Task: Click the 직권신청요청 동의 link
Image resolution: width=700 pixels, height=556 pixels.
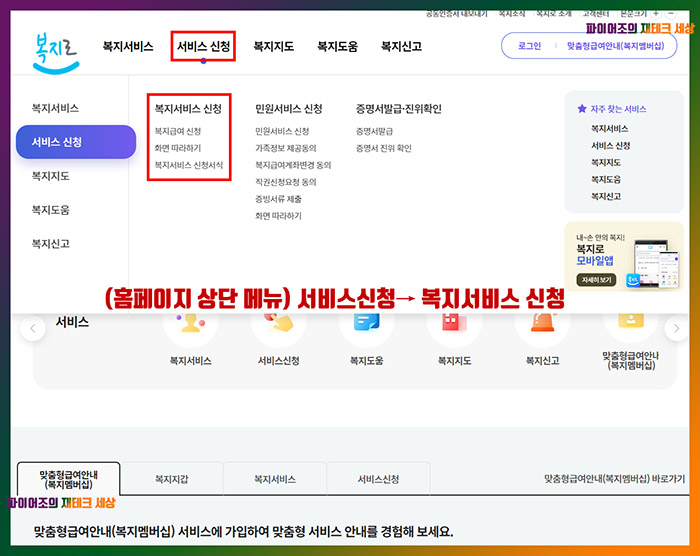Action: 286,182
